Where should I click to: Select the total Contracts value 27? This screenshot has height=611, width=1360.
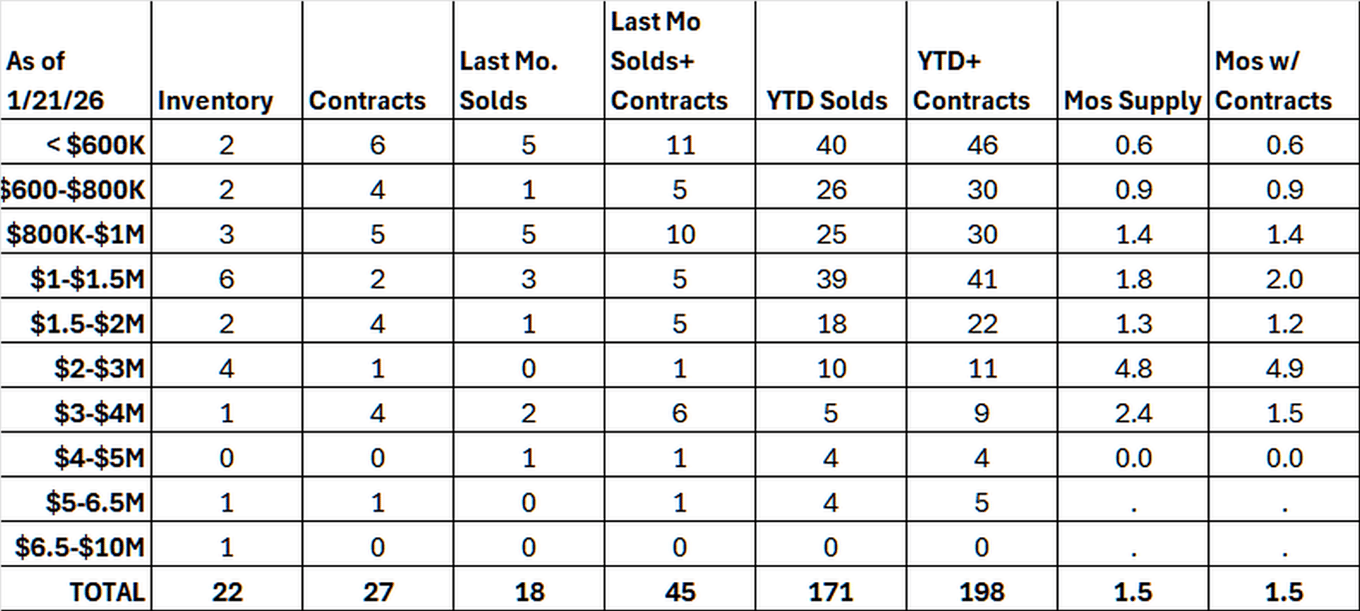[x=377, y=591]
